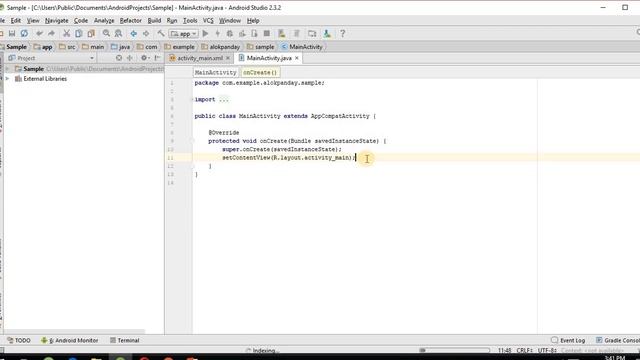Click the Paste clipboard icon
640x360 pixels.
click(91, 33)
